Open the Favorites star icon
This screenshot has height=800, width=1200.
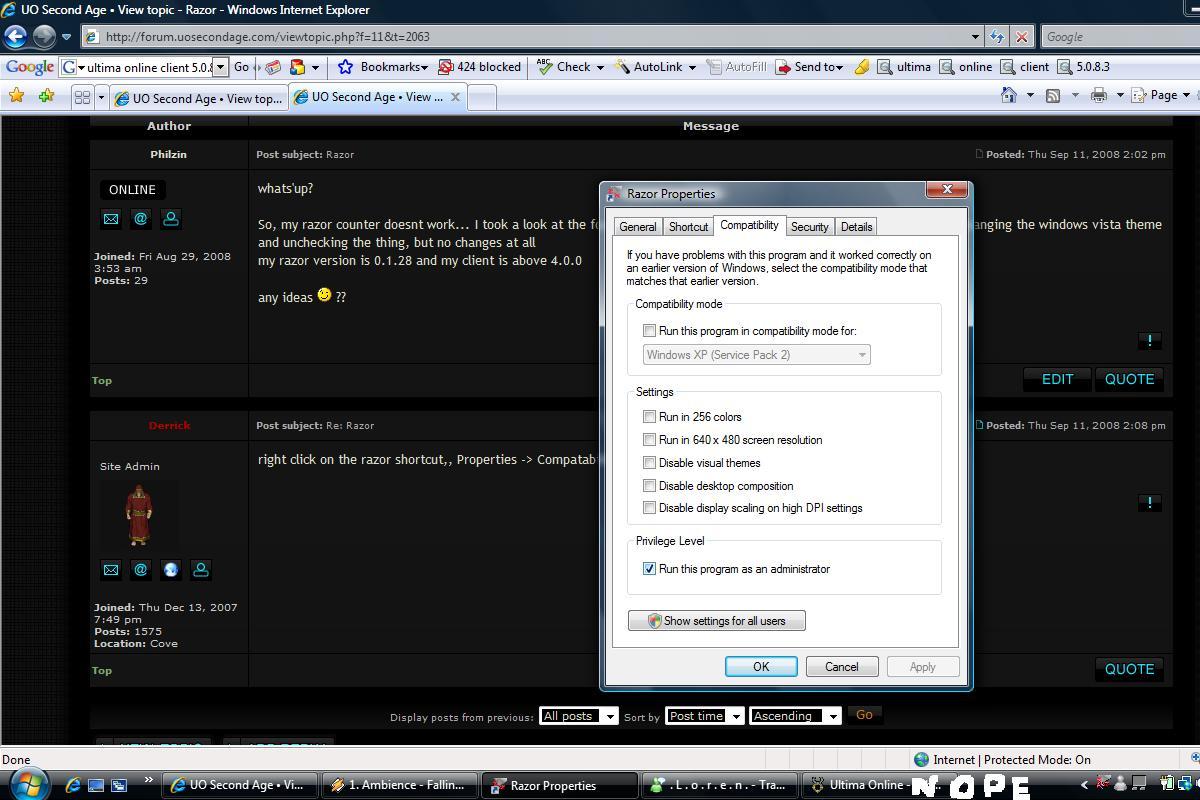click(x=16, y=96)
